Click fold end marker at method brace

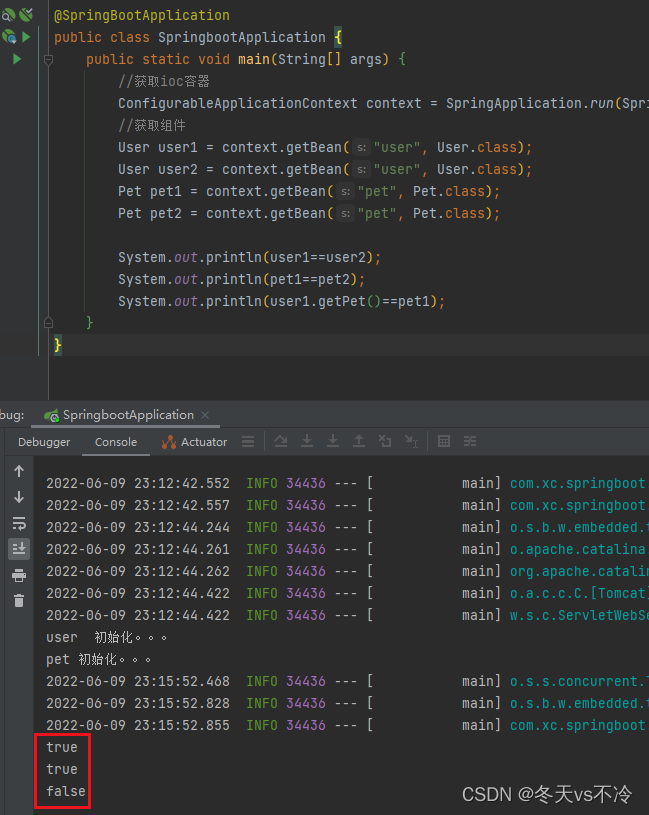tap(48, 323)
